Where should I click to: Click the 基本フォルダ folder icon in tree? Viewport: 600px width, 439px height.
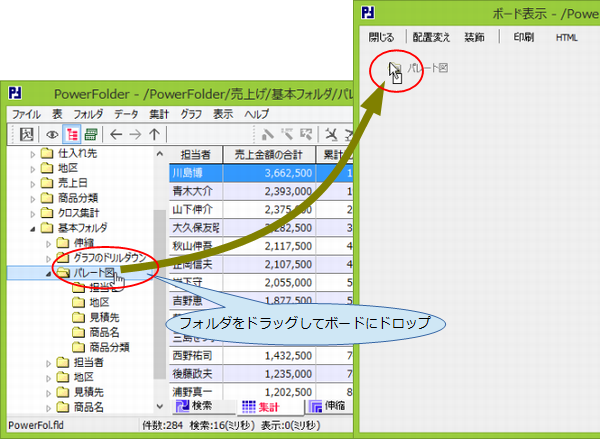(x=47, y=228)
